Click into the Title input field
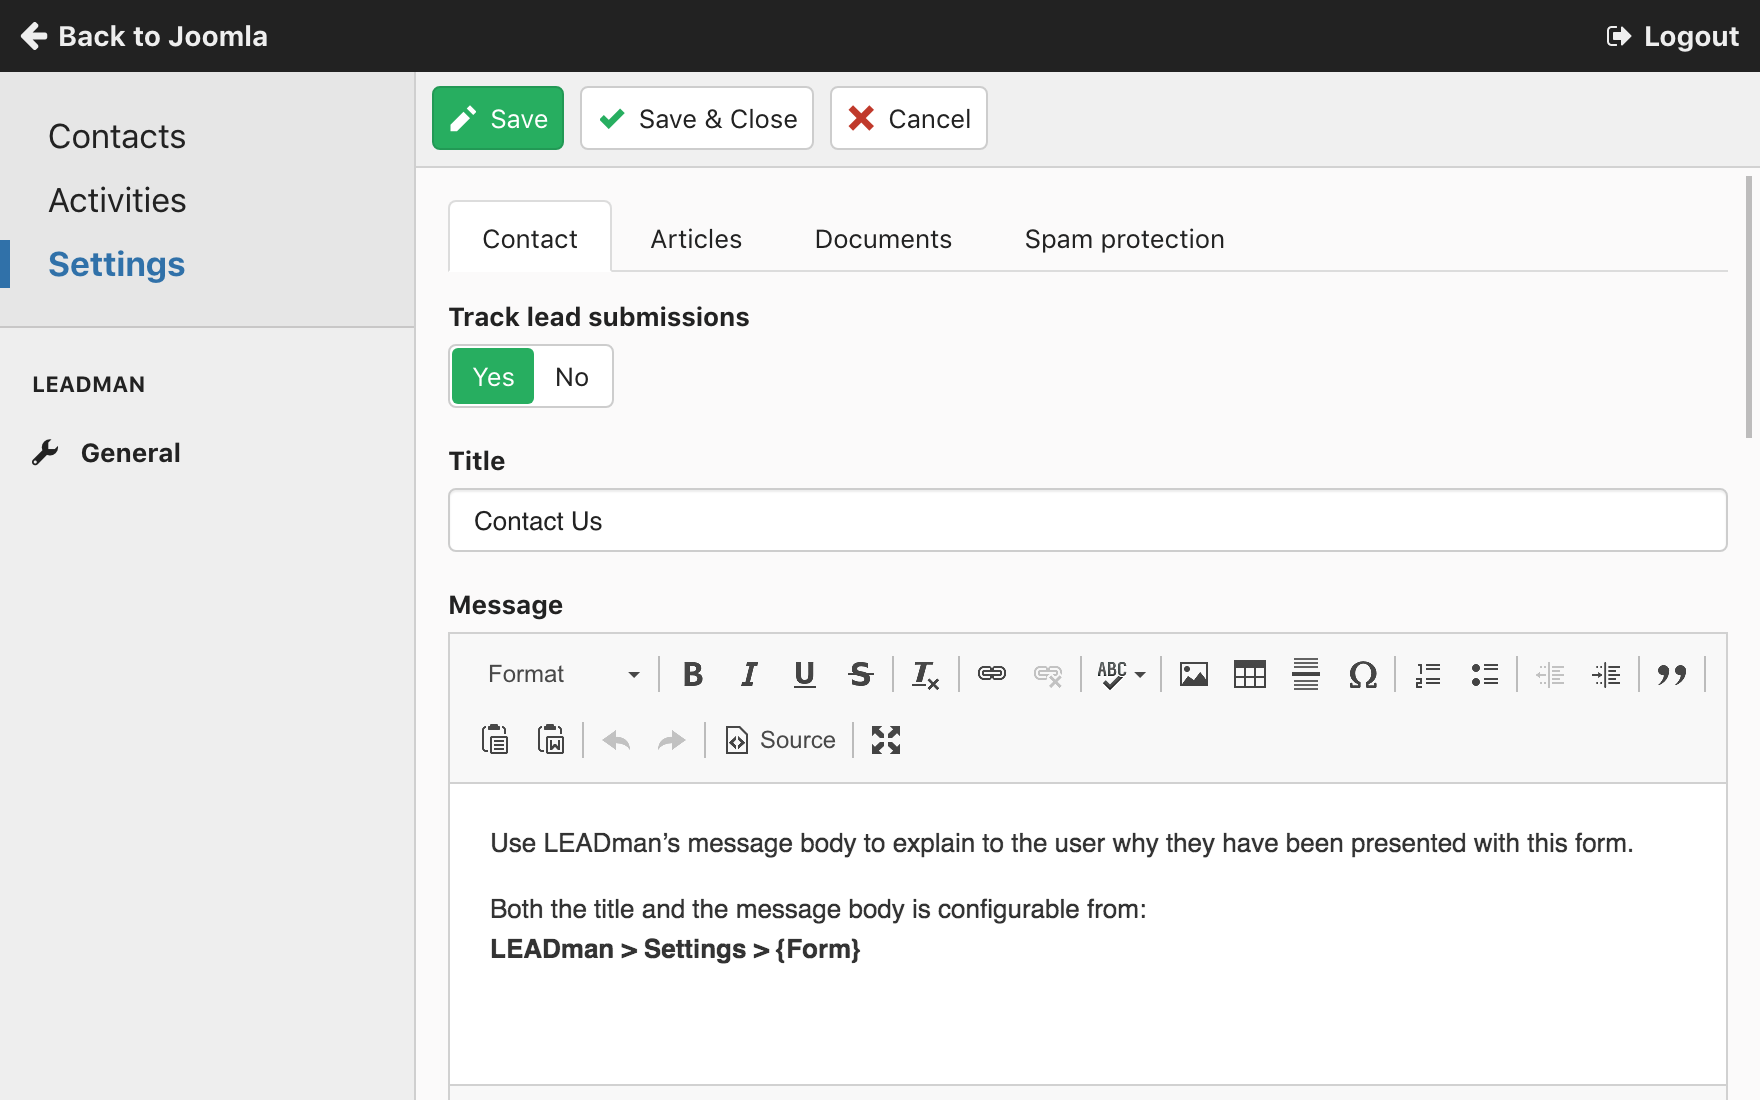This screenshot has width=1760, height=1100. click(1087, 520)
